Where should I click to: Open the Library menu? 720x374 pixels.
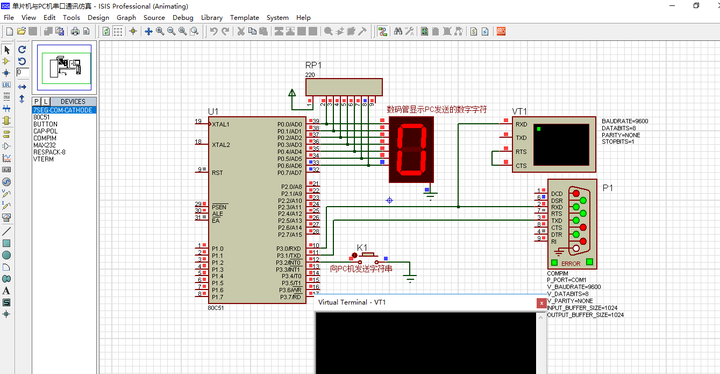pyautogui.click(x=211, y=17)
